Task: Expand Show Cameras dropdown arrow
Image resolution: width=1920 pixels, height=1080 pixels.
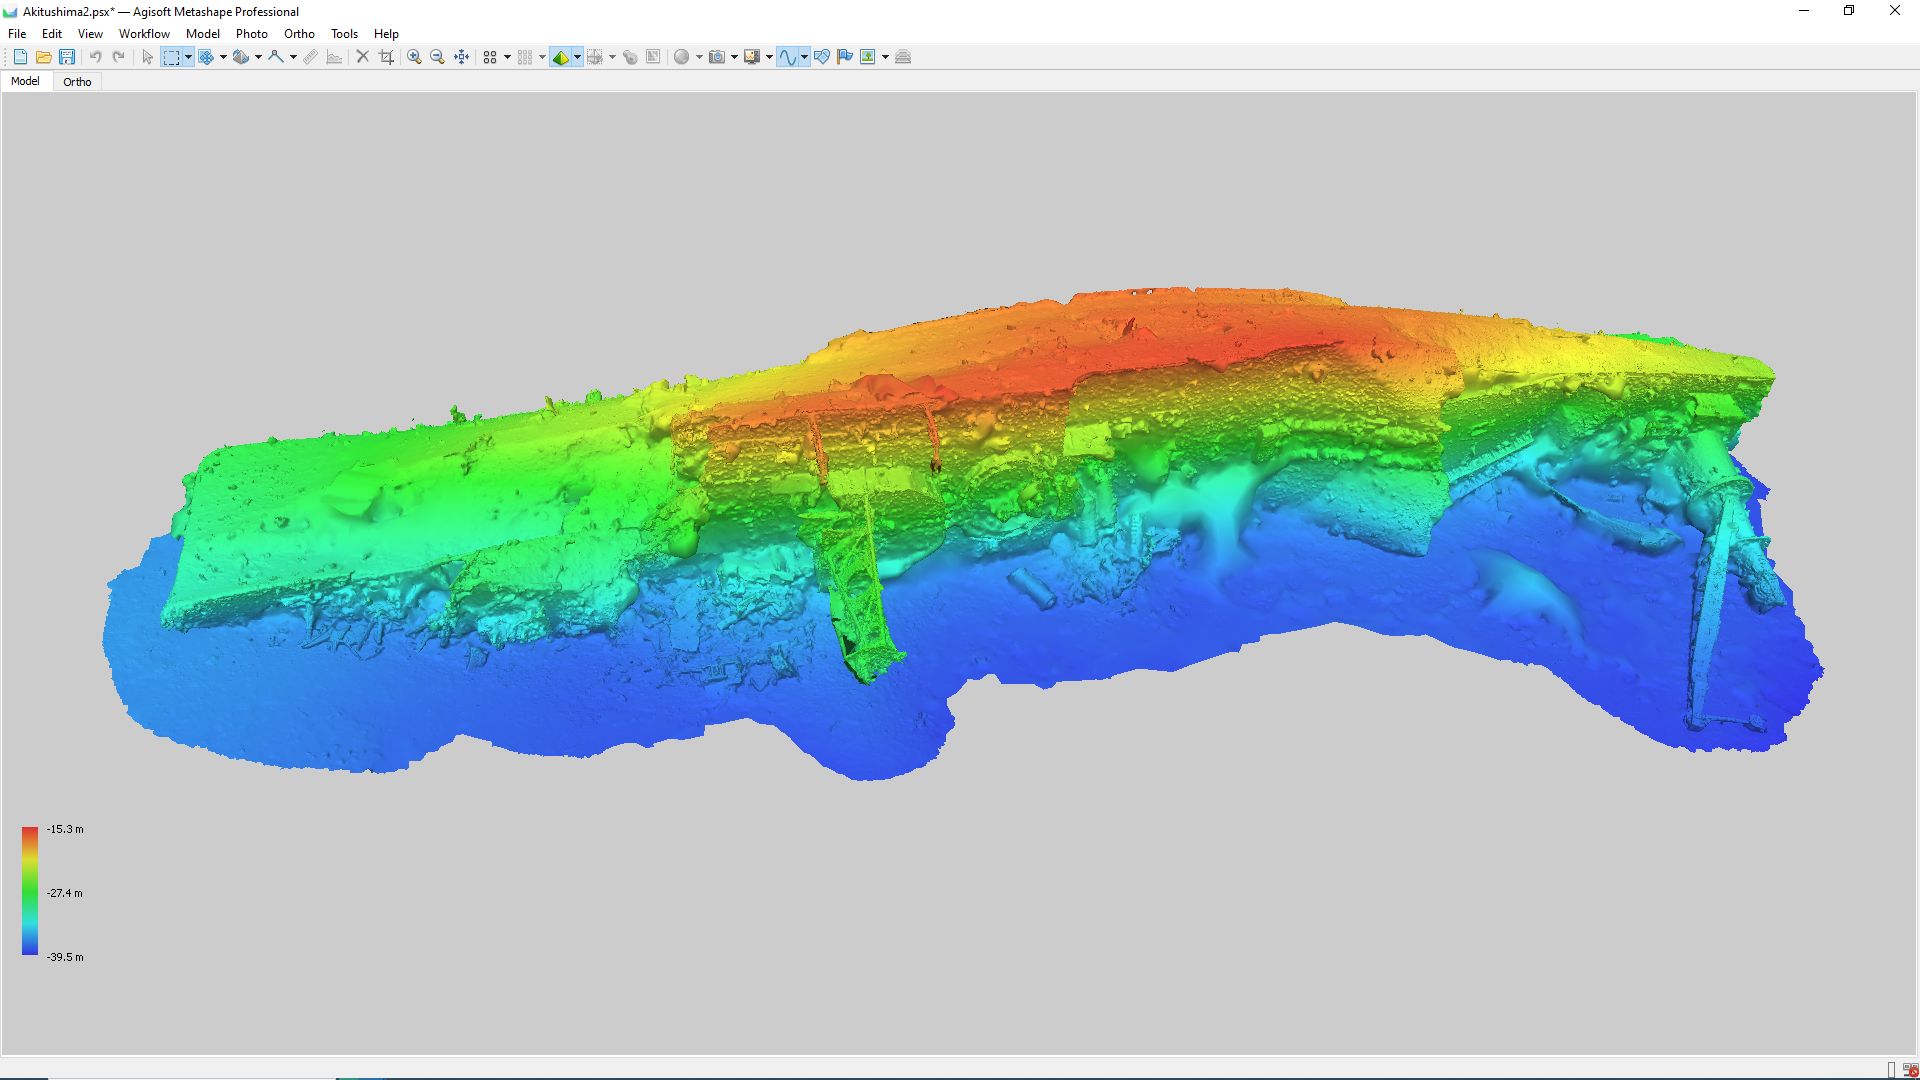Action: 734,57
